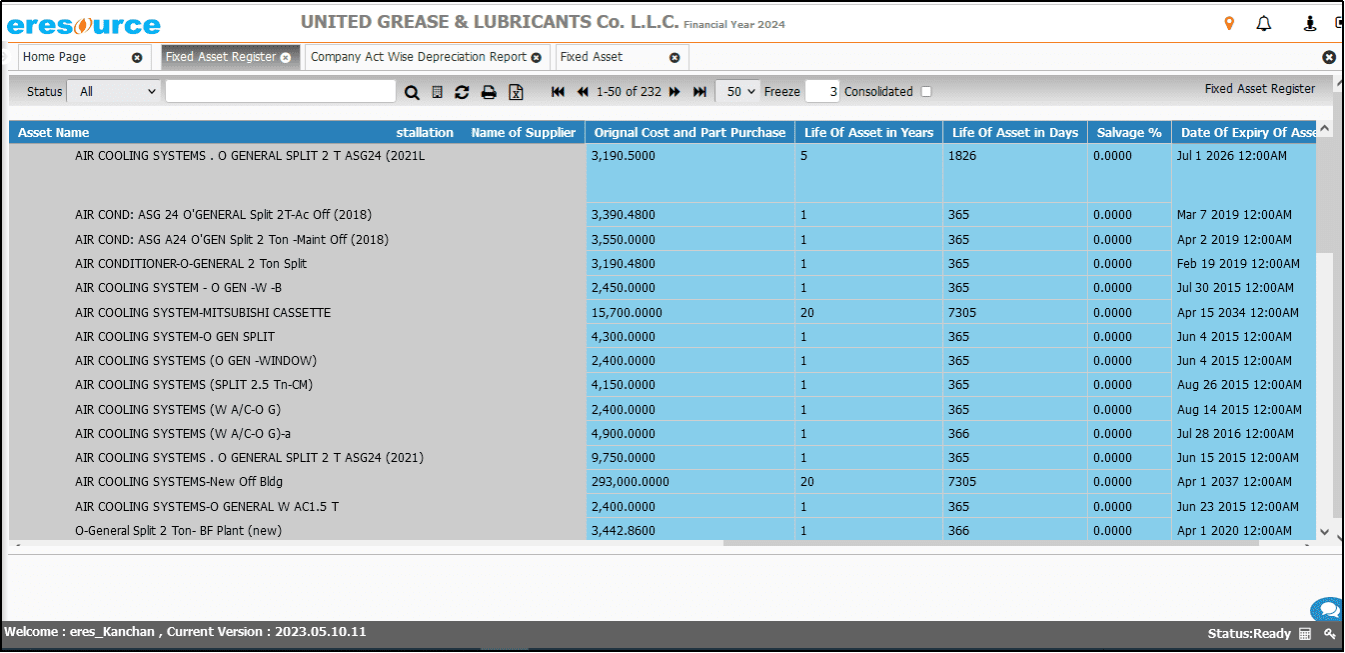Viewport: 1345px width, 653px height.
Task: Open the Status filter dropdown
Action: pos(113,91)
